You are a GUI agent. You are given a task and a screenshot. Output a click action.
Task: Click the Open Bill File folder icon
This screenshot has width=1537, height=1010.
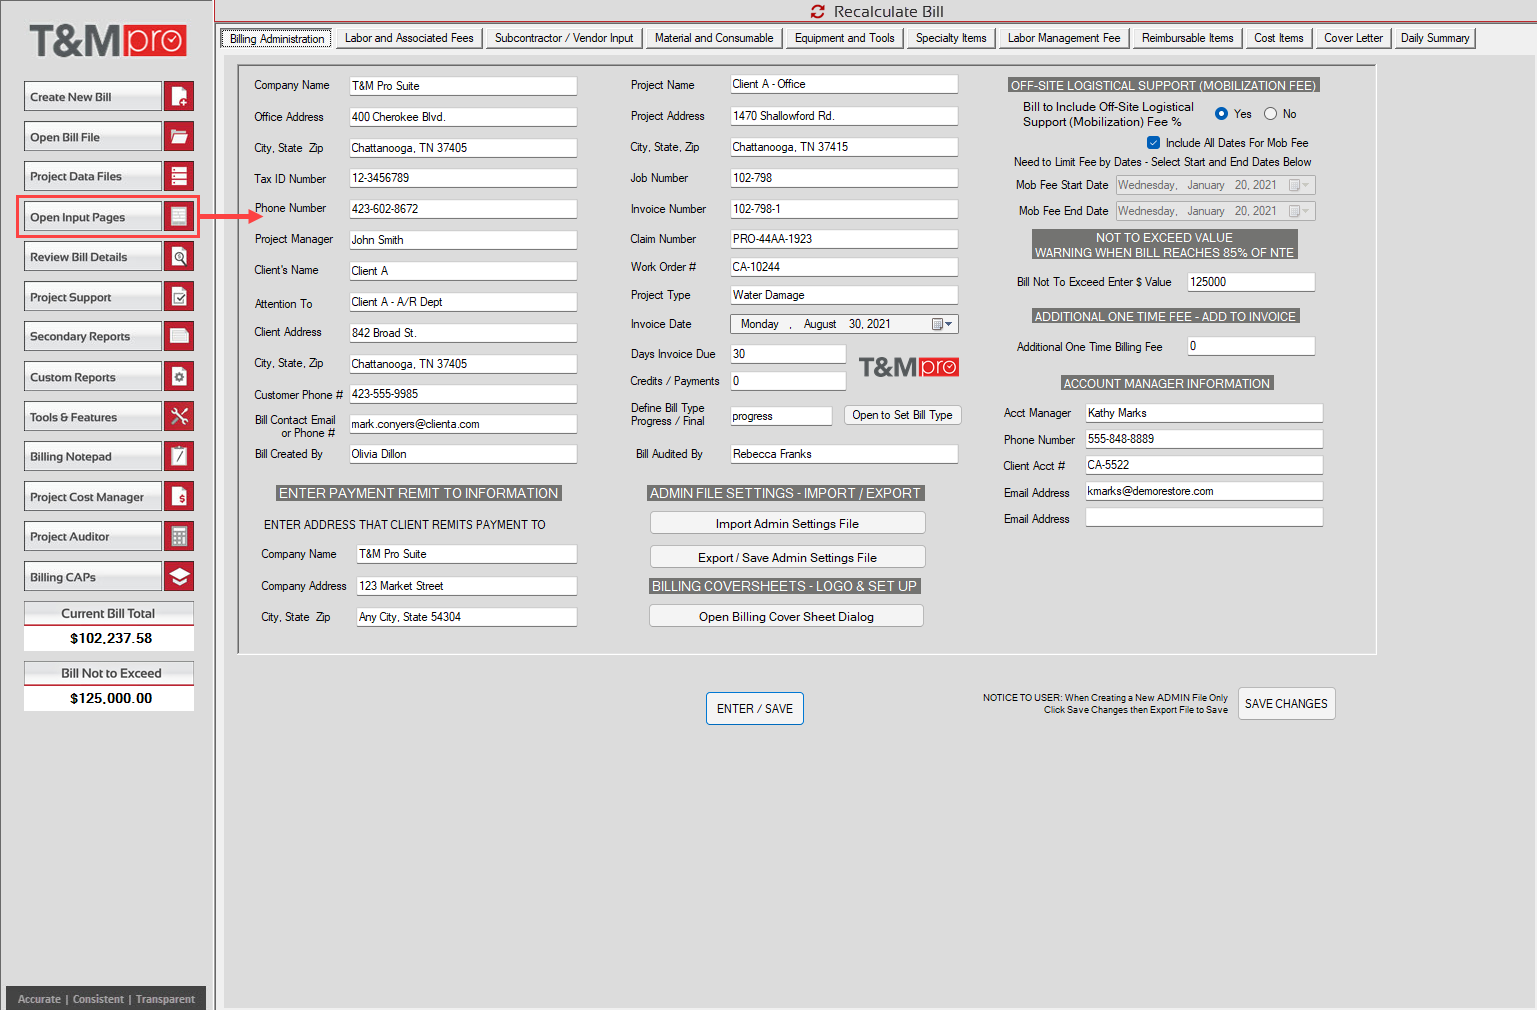(x=179, y=136)
